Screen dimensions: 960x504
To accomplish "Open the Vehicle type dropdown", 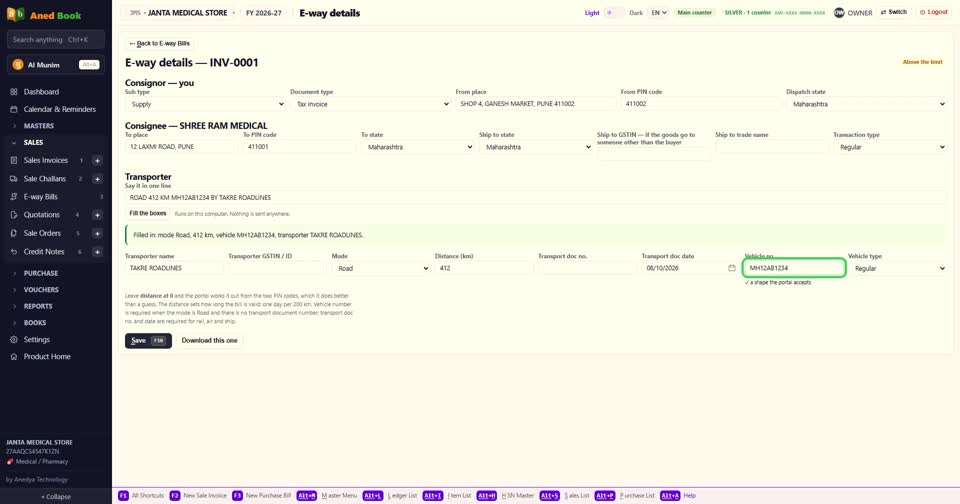I will 897,268.
